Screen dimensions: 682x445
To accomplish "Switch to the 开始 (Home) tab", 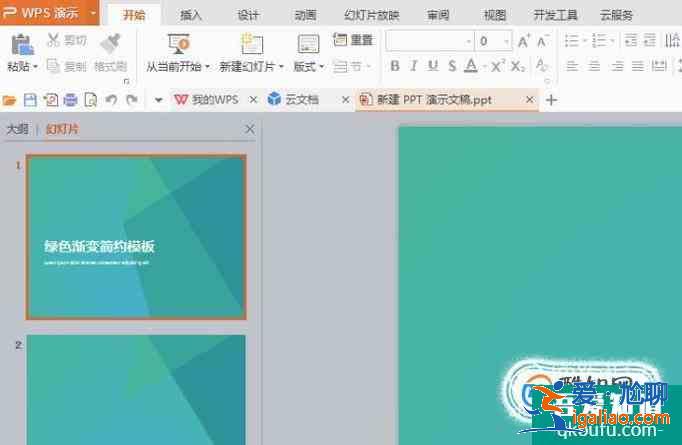I will tap(134, 15).
